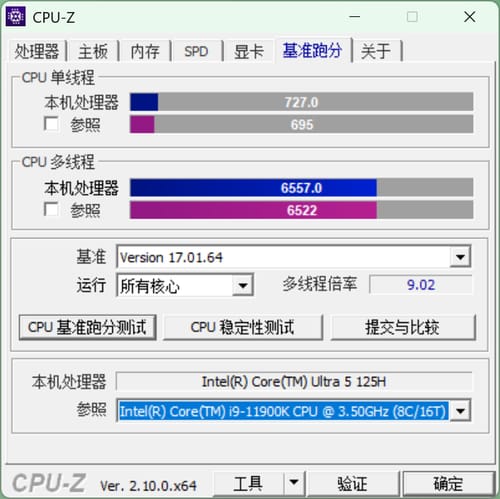Click the 提交与比较 button
The height and width of the screenshot is (499, 500).
(x=403, y=327)
